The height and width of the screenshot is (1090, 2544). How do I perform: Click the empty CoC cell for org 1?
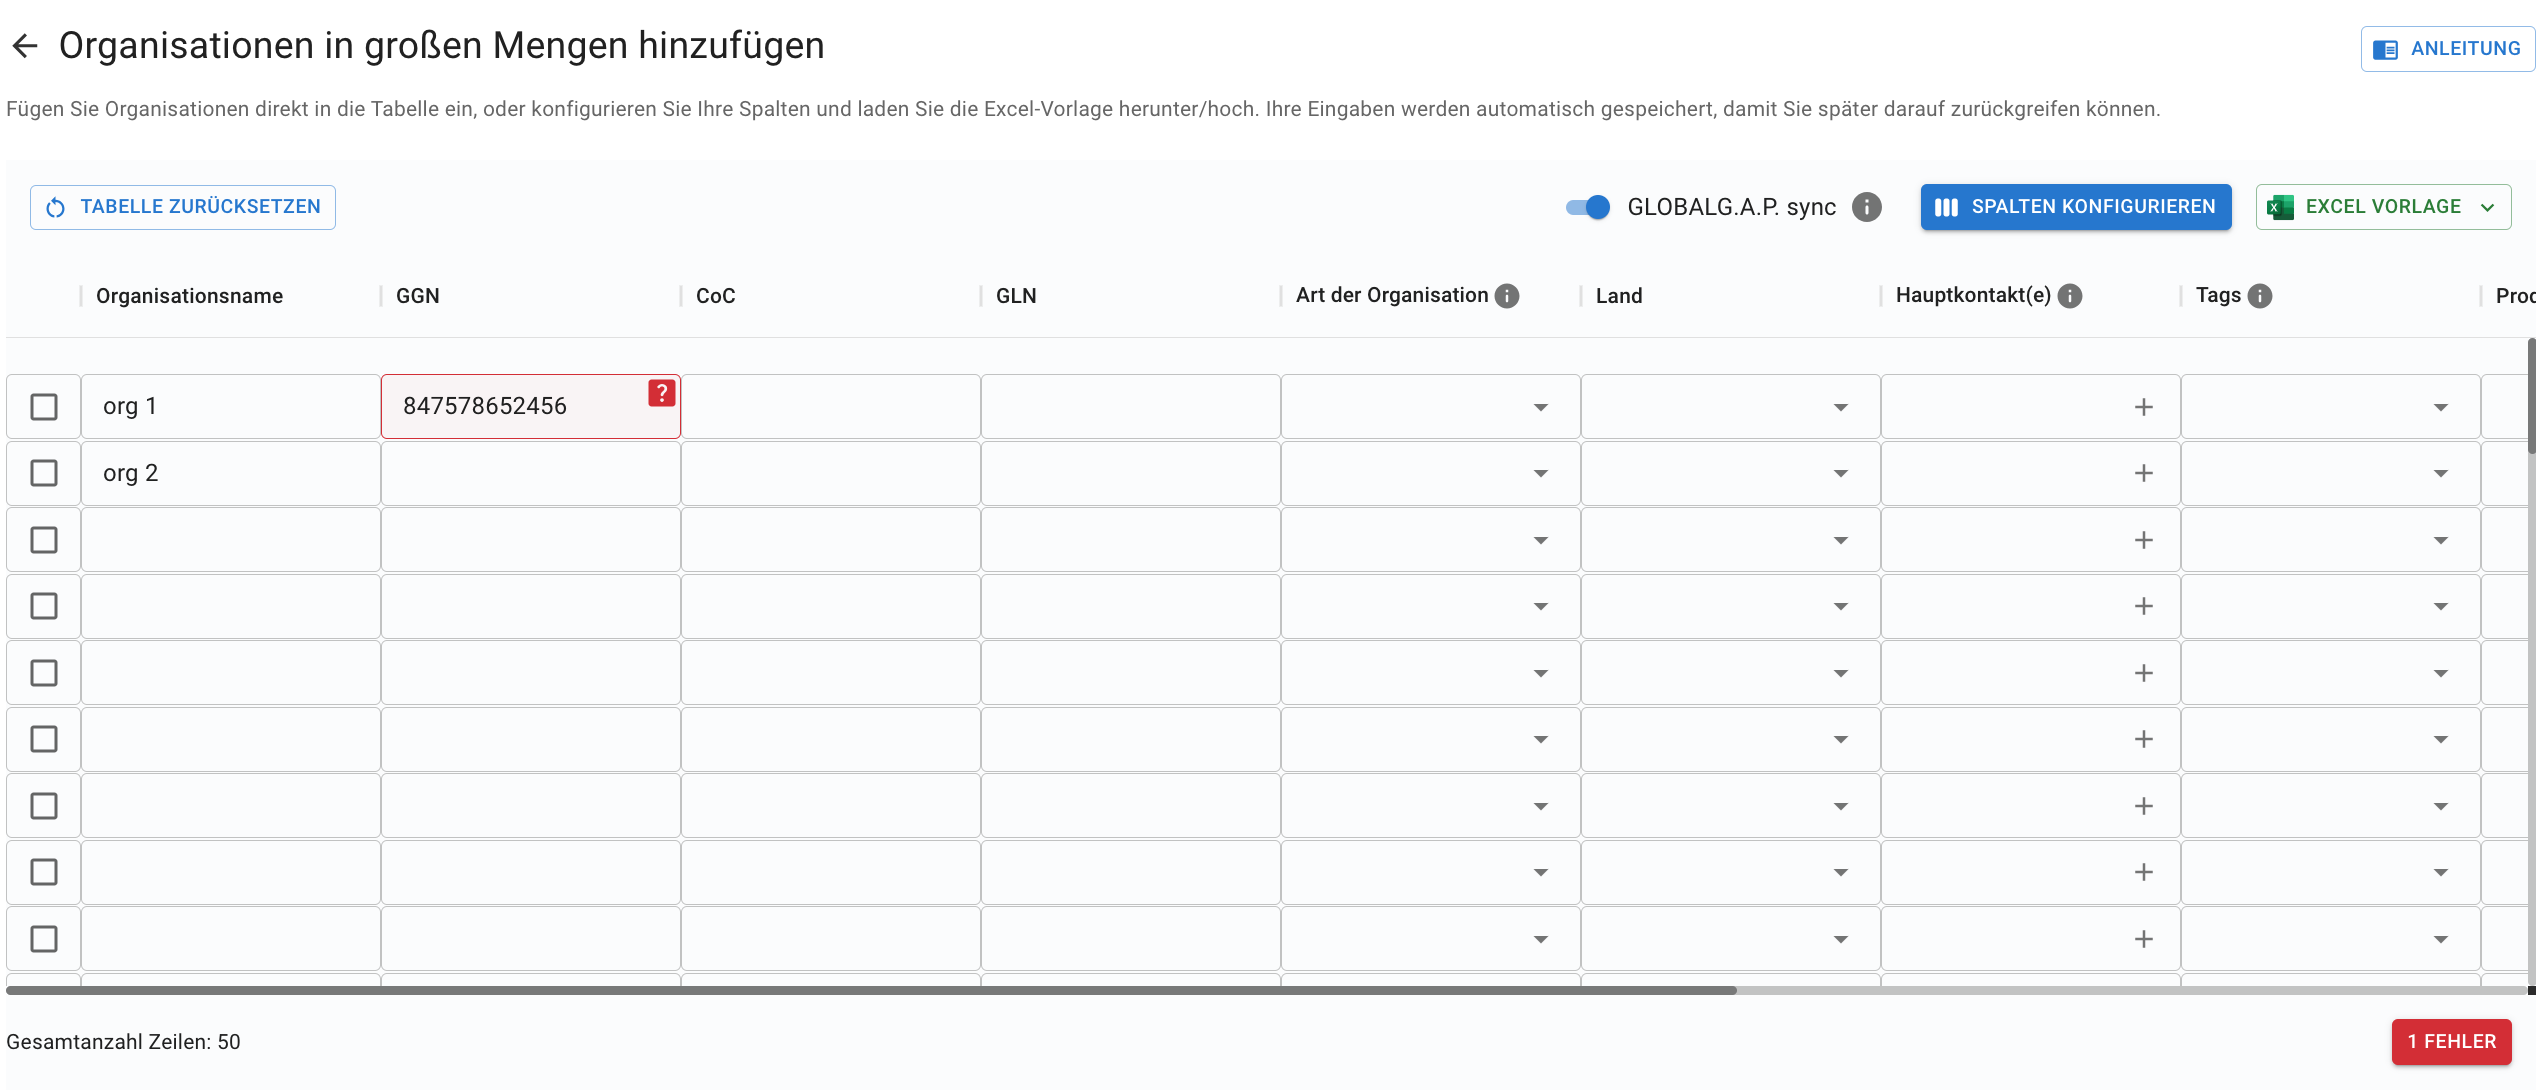(831, 407)
